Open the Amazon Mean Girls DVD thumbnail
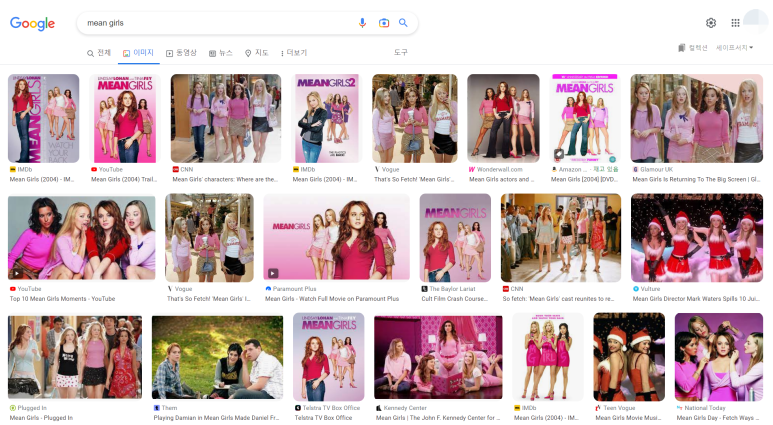The image size is (773, 425). pos(585,118)
